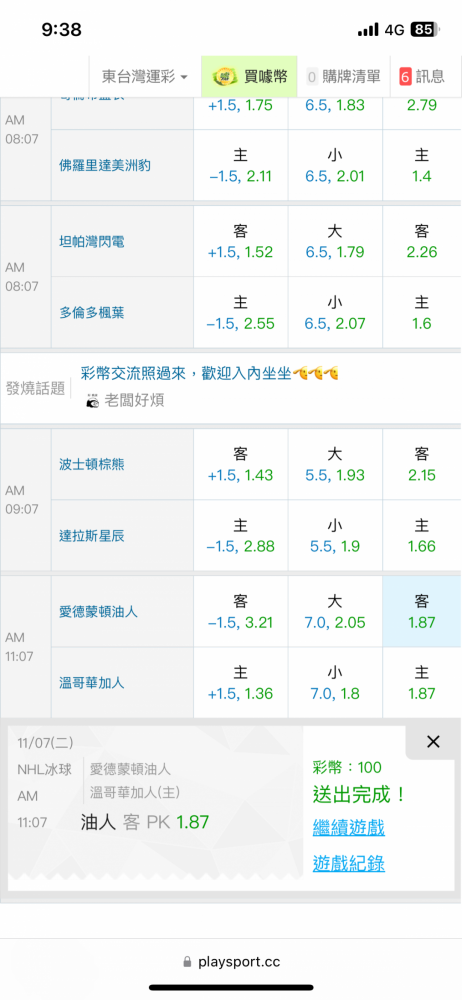Click the 繼續遊戲 link
This screenshot has height=1000, width=462.
(348, 828)
